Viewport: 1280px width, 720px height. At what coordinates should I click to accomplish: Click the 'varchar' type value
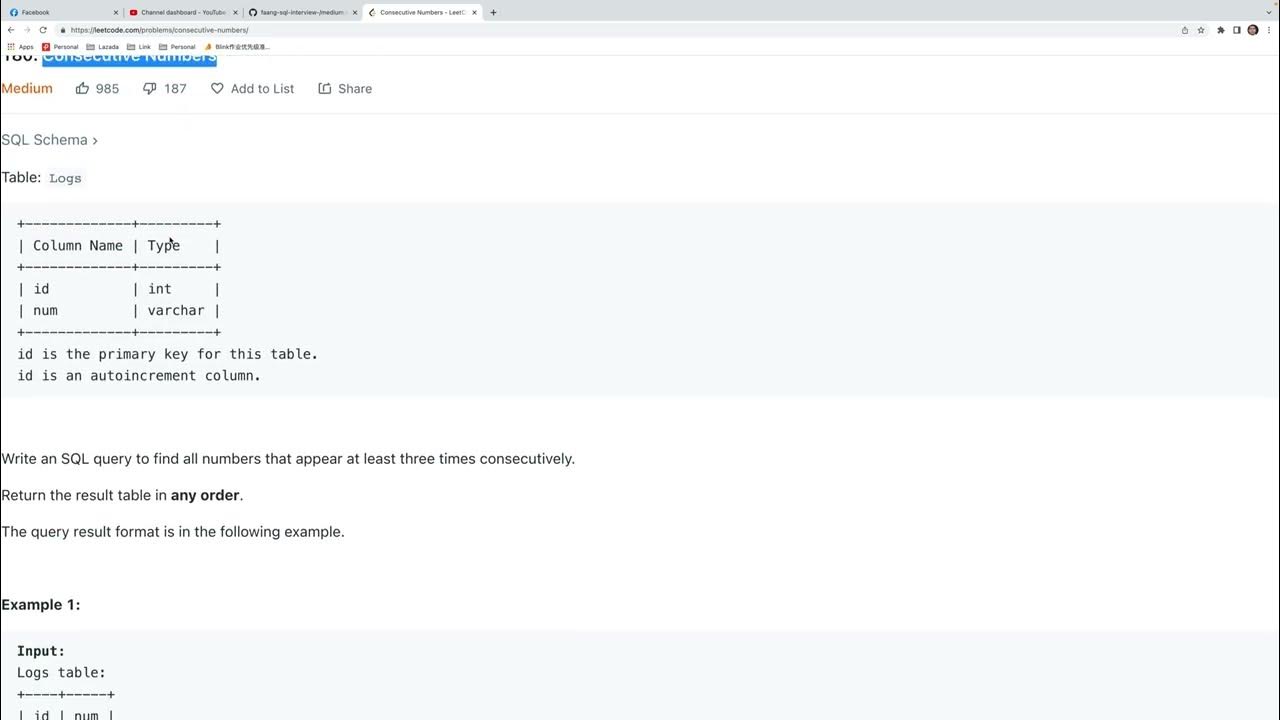(x=176, y=310)
